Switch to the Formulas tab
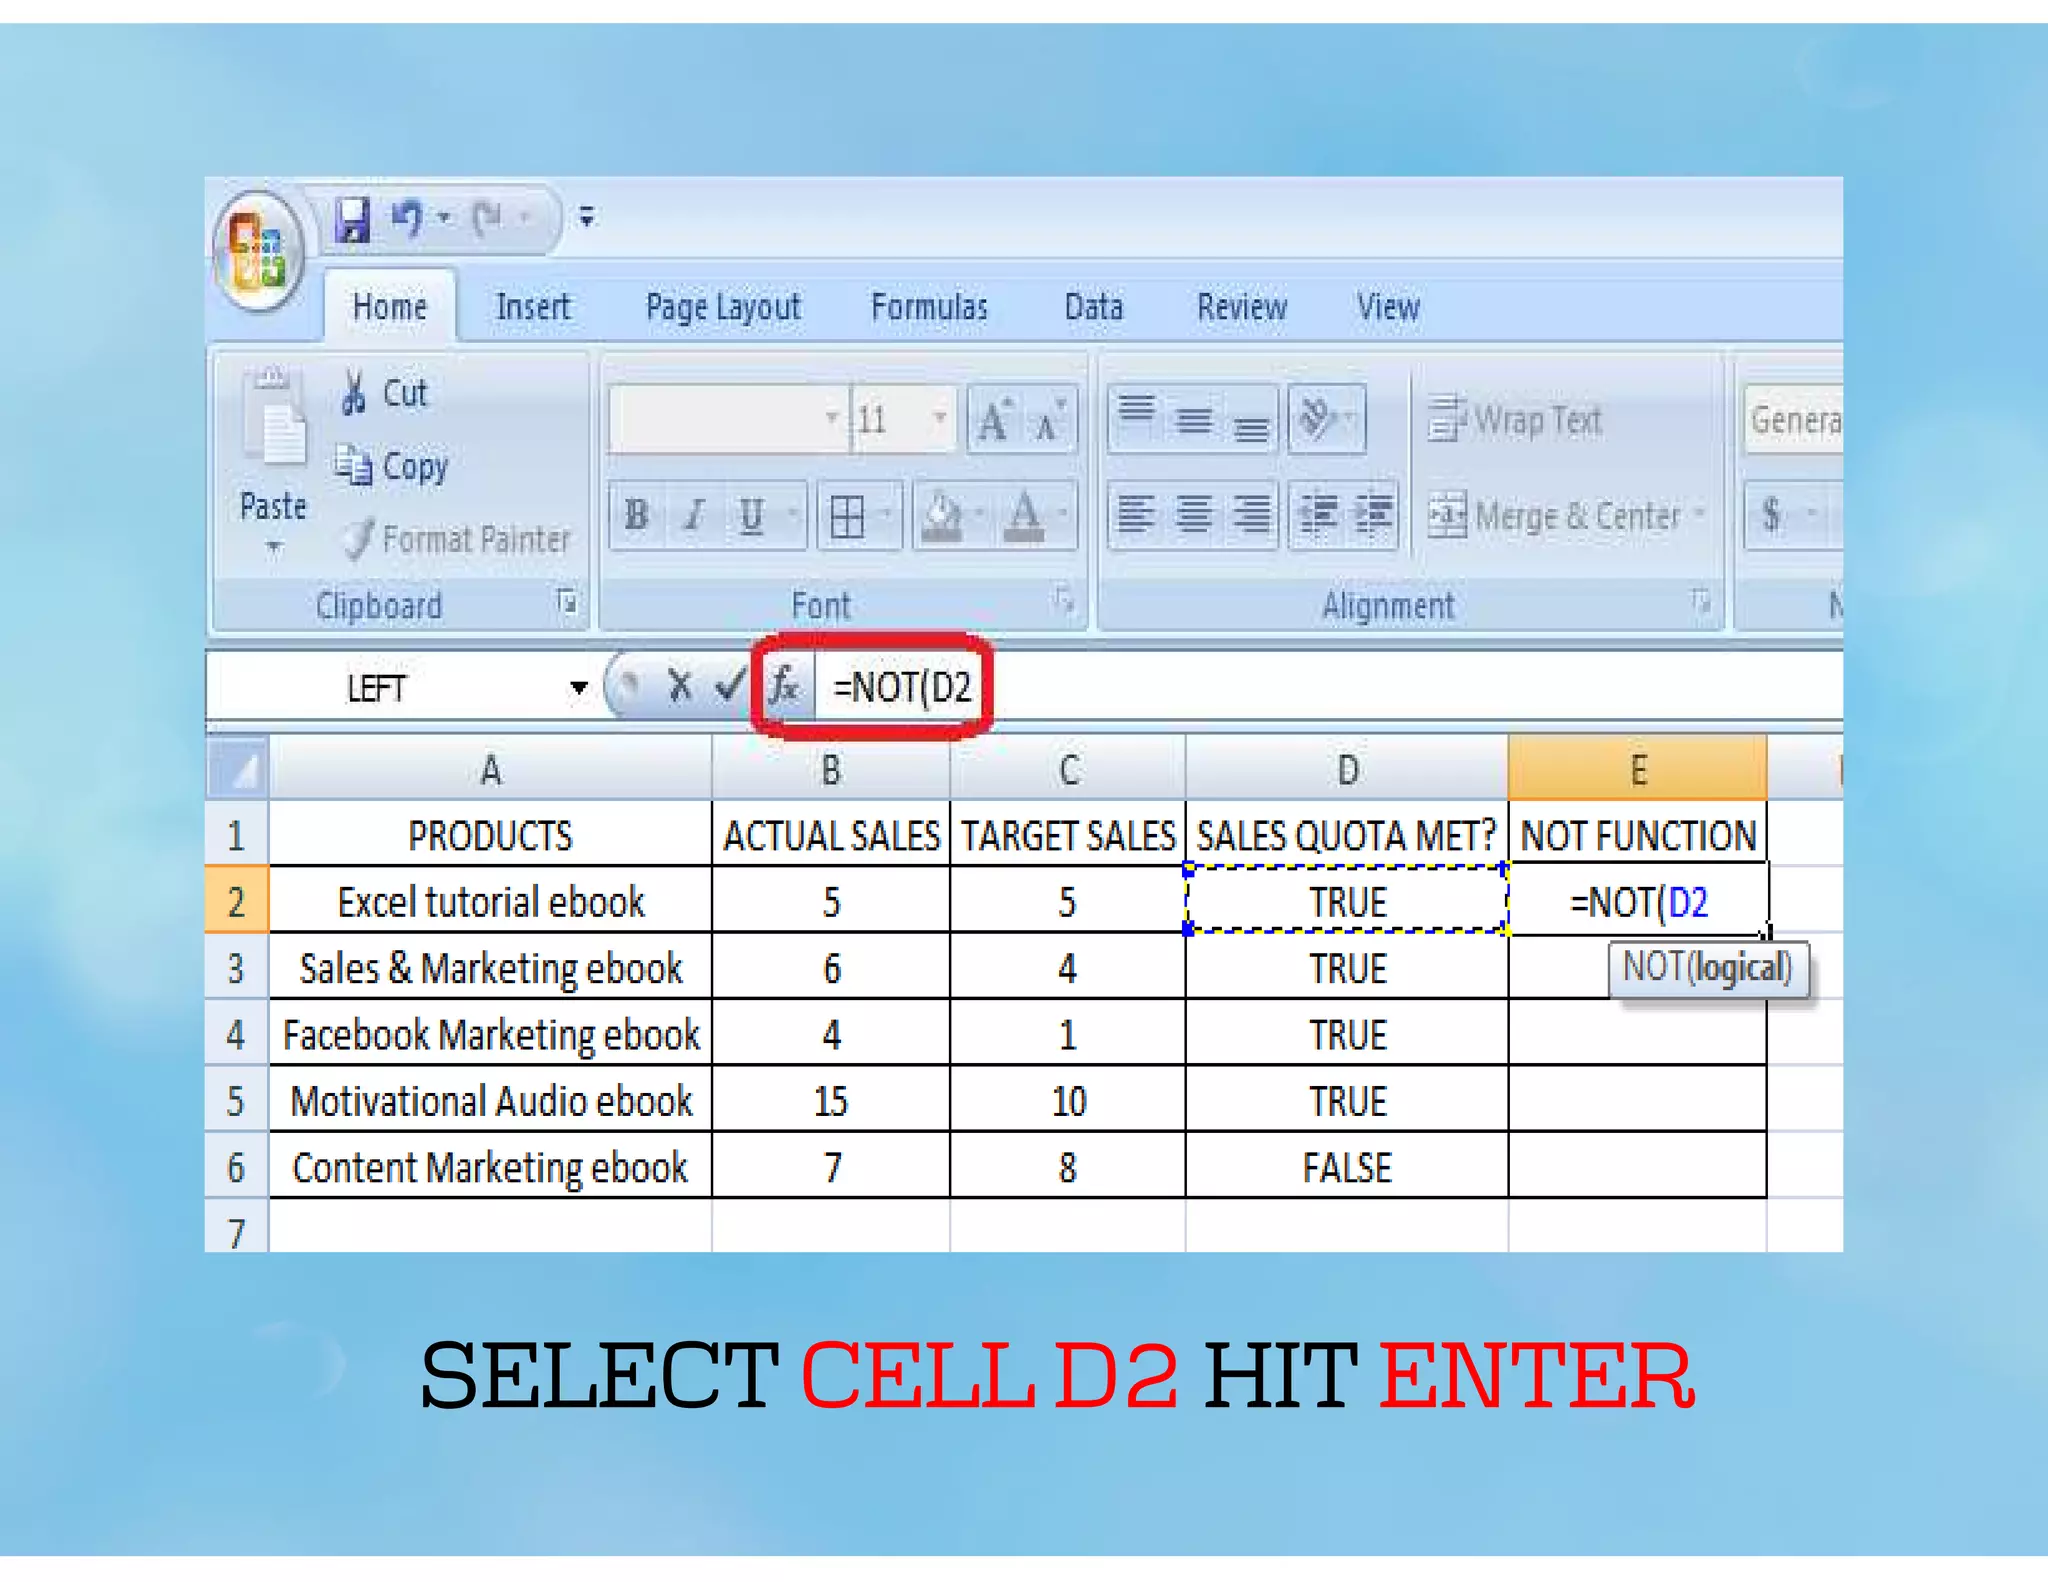Screen dimensions: 2048x1582 (929, 307)
